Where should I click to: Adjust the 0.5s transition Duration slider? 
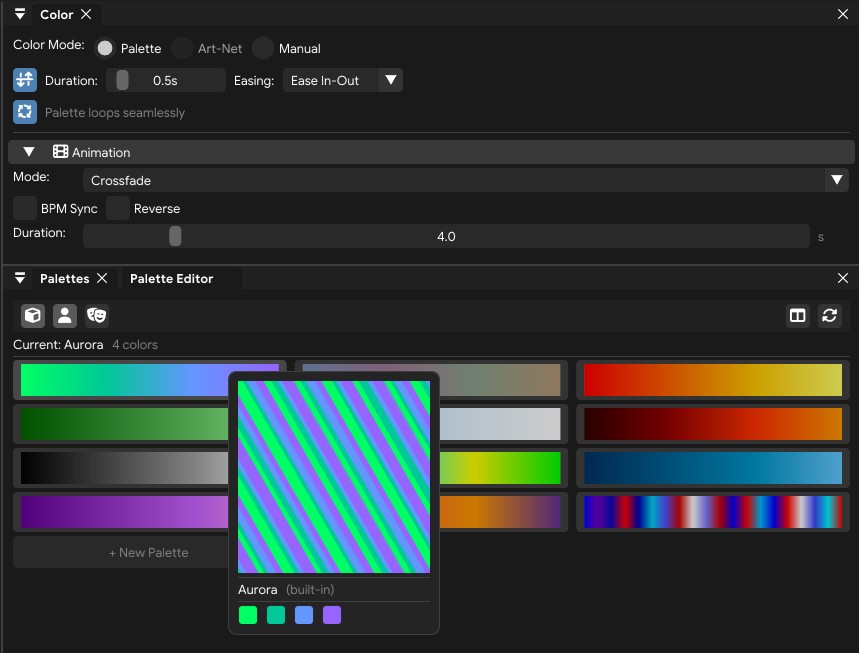click(165, 81)
